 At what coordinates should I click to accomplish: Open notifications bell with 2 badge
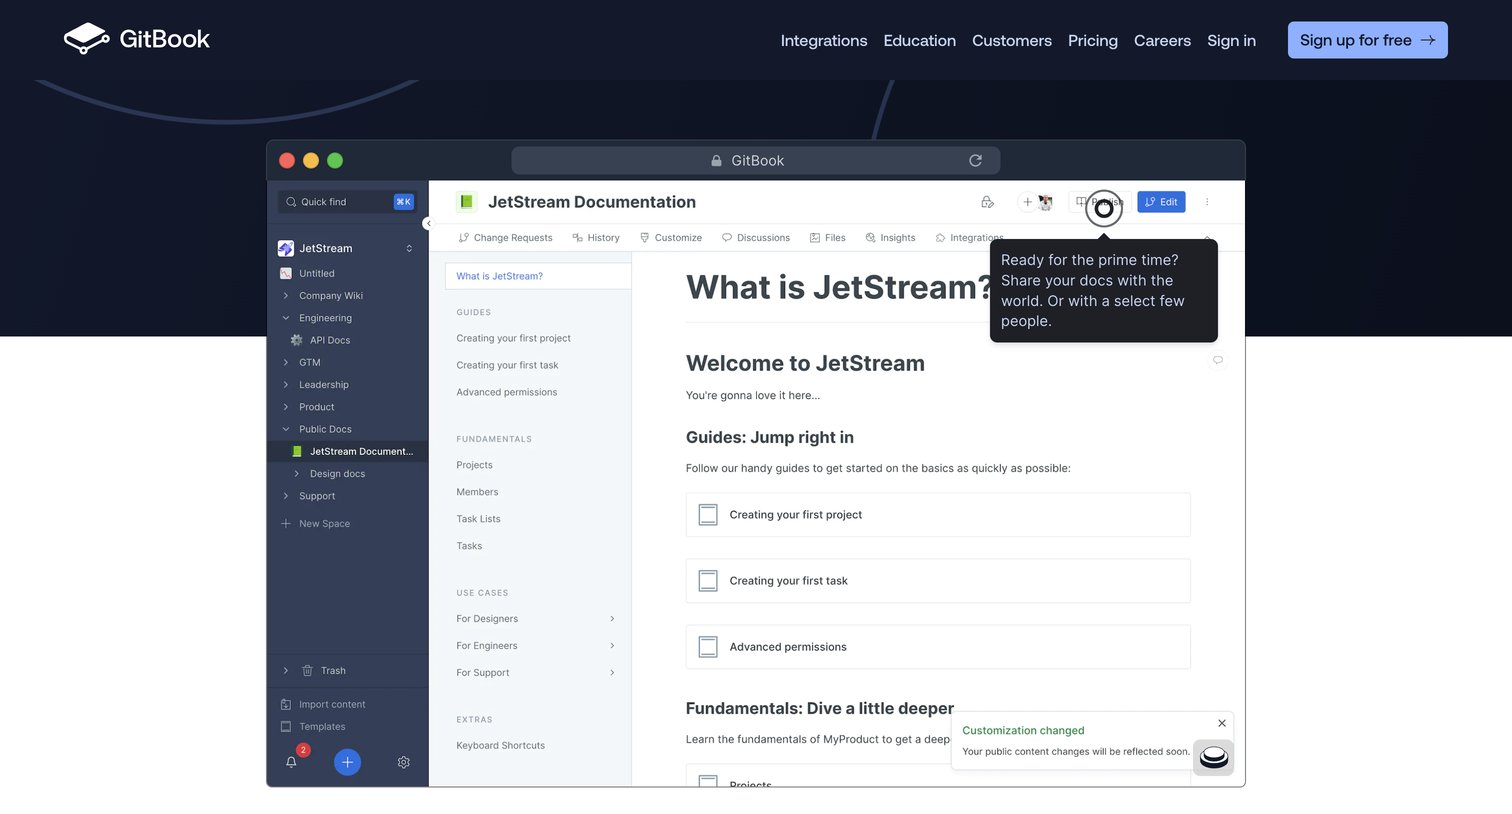tap(292, 761)
